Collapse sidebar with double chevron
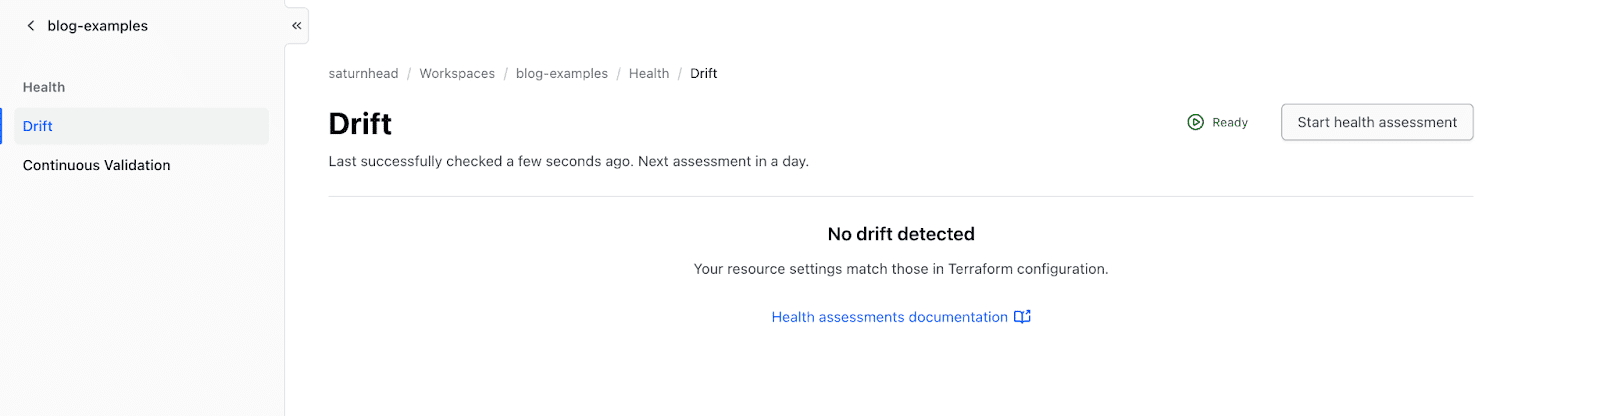Screen dimensions: 1600x416 [x=297, y=26]
